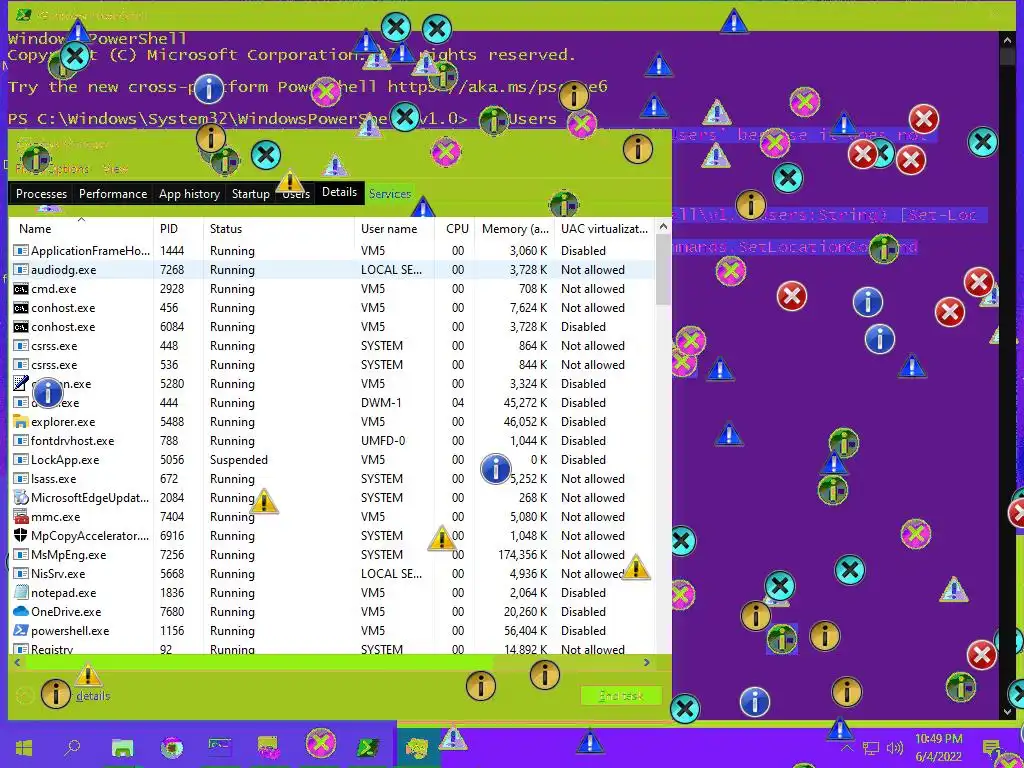Click PID 7268 of audiodg.exe
The width and height of the screenshot is (1024, 768).
[x=172, y=270]
